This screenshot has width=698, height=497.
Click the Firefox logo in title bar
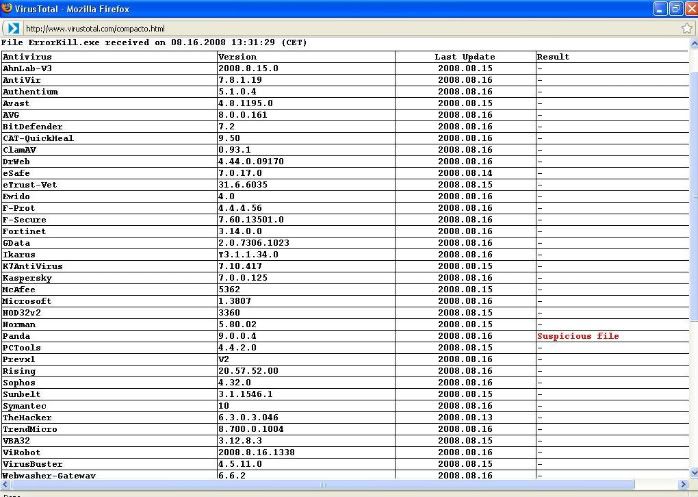(7, 8)
